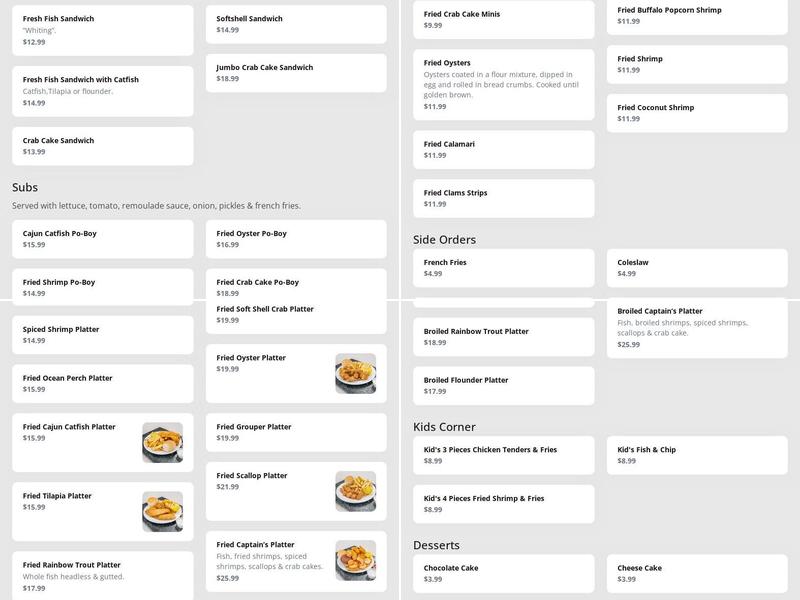Select the Softshell Sandwich item
This screenshot has width=800, height=600.
pos(296,24)
